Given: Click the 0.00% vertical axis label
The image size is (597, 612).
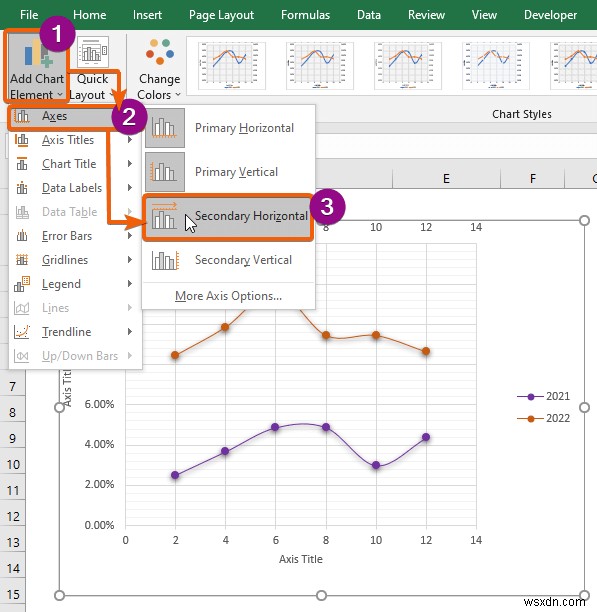Looking at the screenshot, I should 99,525.
